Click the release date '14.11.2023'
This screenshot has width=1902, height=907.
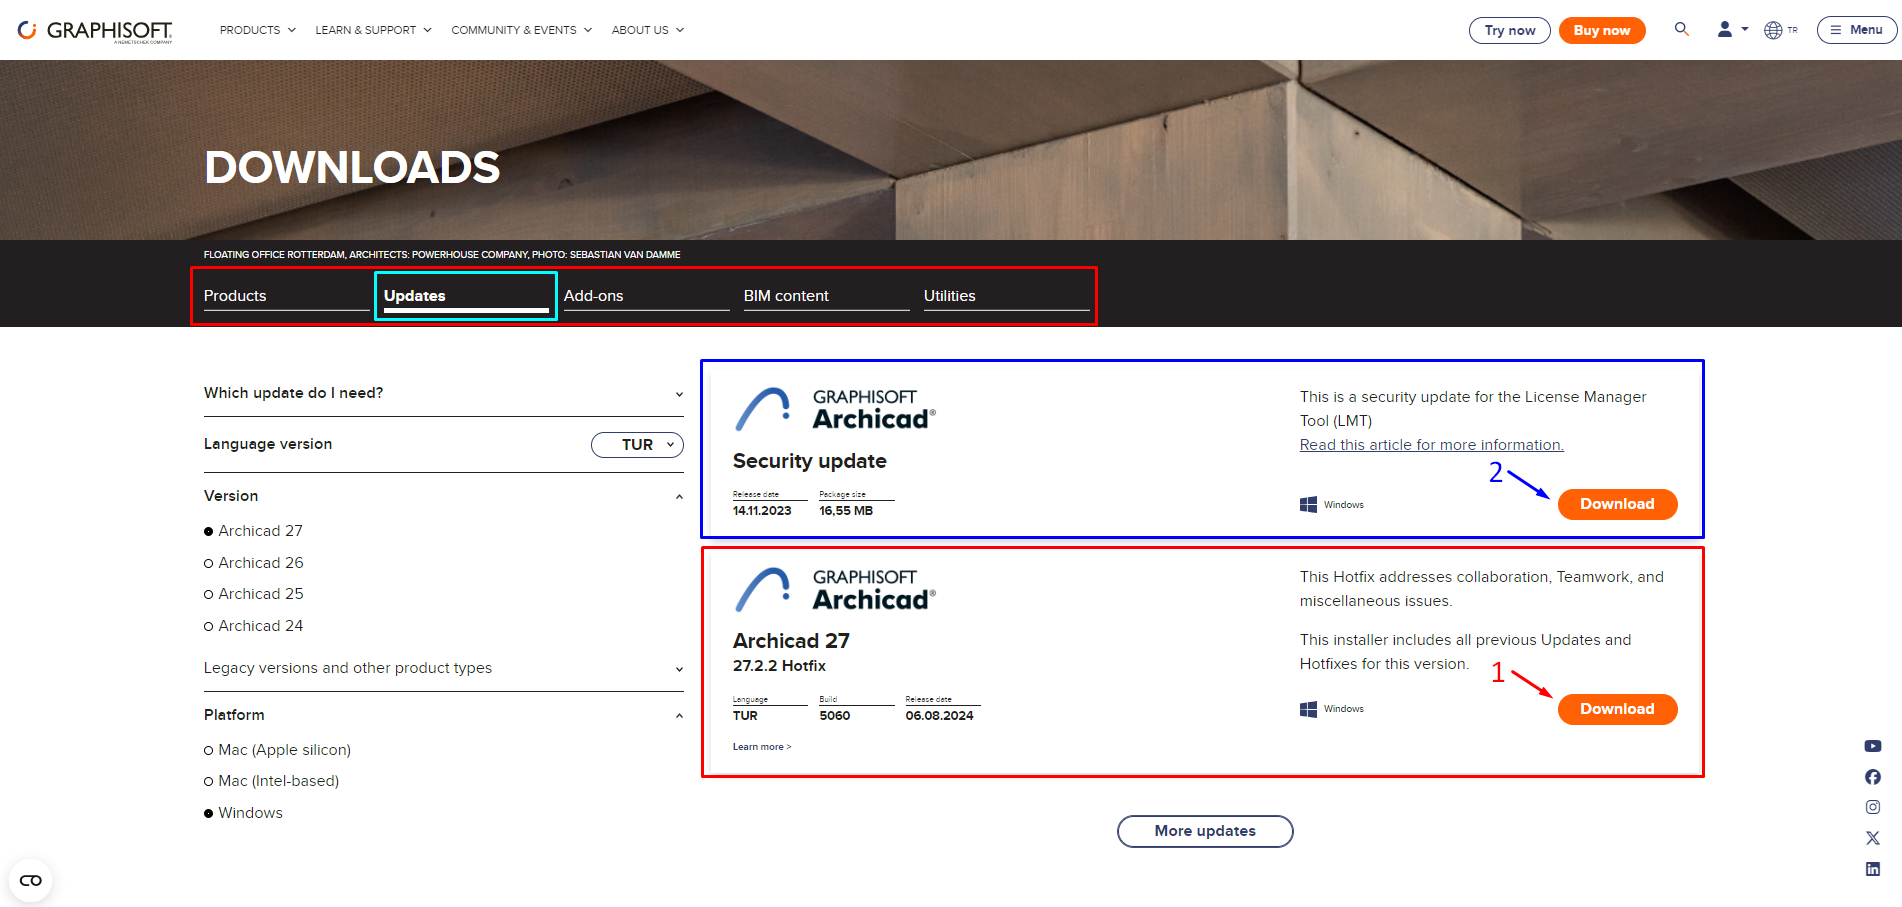762,511
